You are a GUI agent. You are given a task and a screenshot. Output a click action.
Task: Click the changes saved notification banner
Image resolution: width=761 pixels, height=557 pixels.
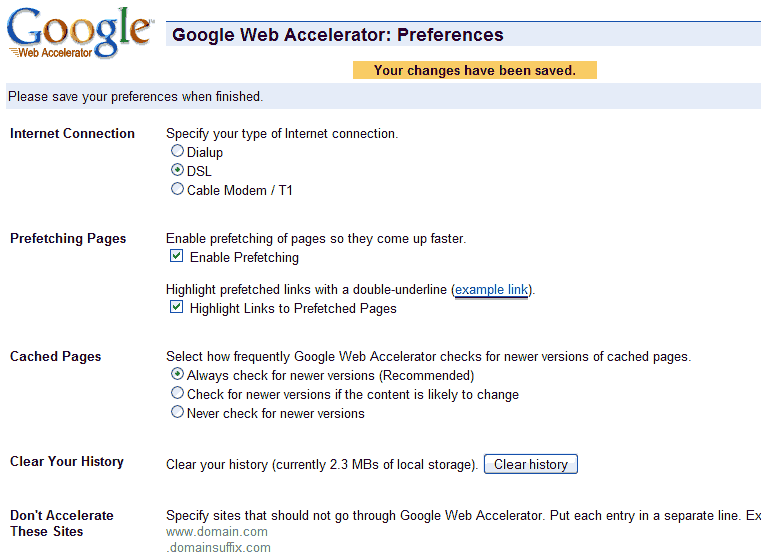pos(475,70)
